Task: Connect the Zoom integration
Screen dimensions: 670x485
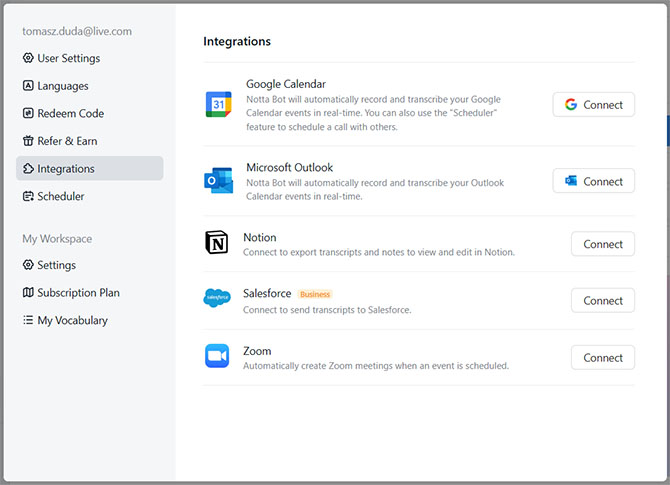Action: 602,357
